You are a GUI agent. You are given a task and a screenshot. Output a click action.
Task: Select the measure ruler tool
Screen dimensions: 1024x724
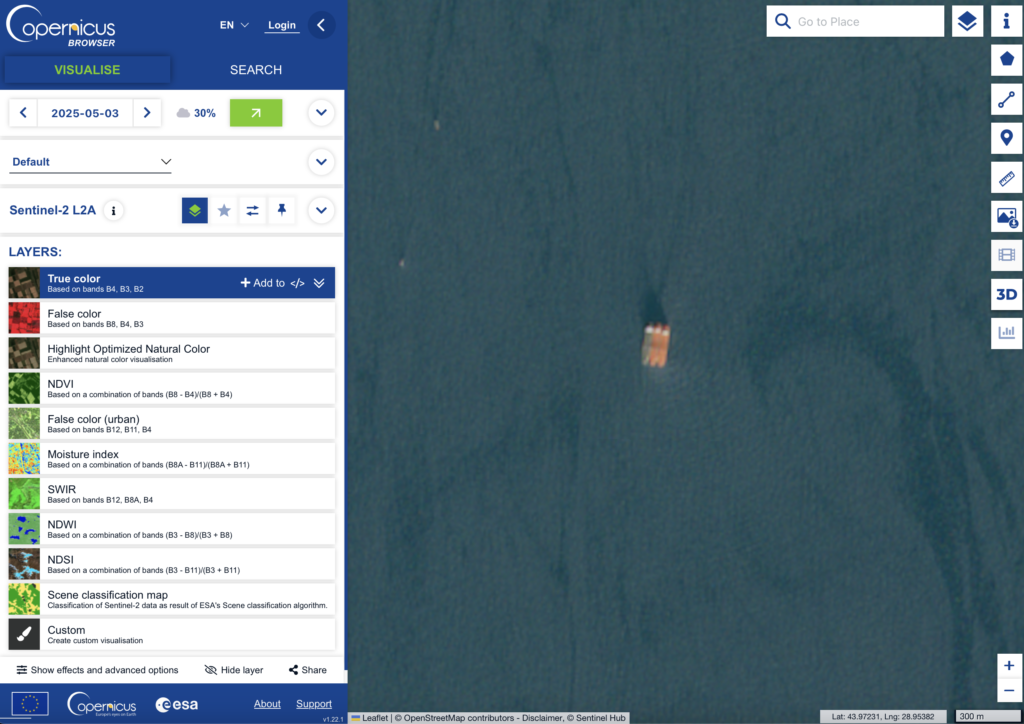(x=1006, y=178)
